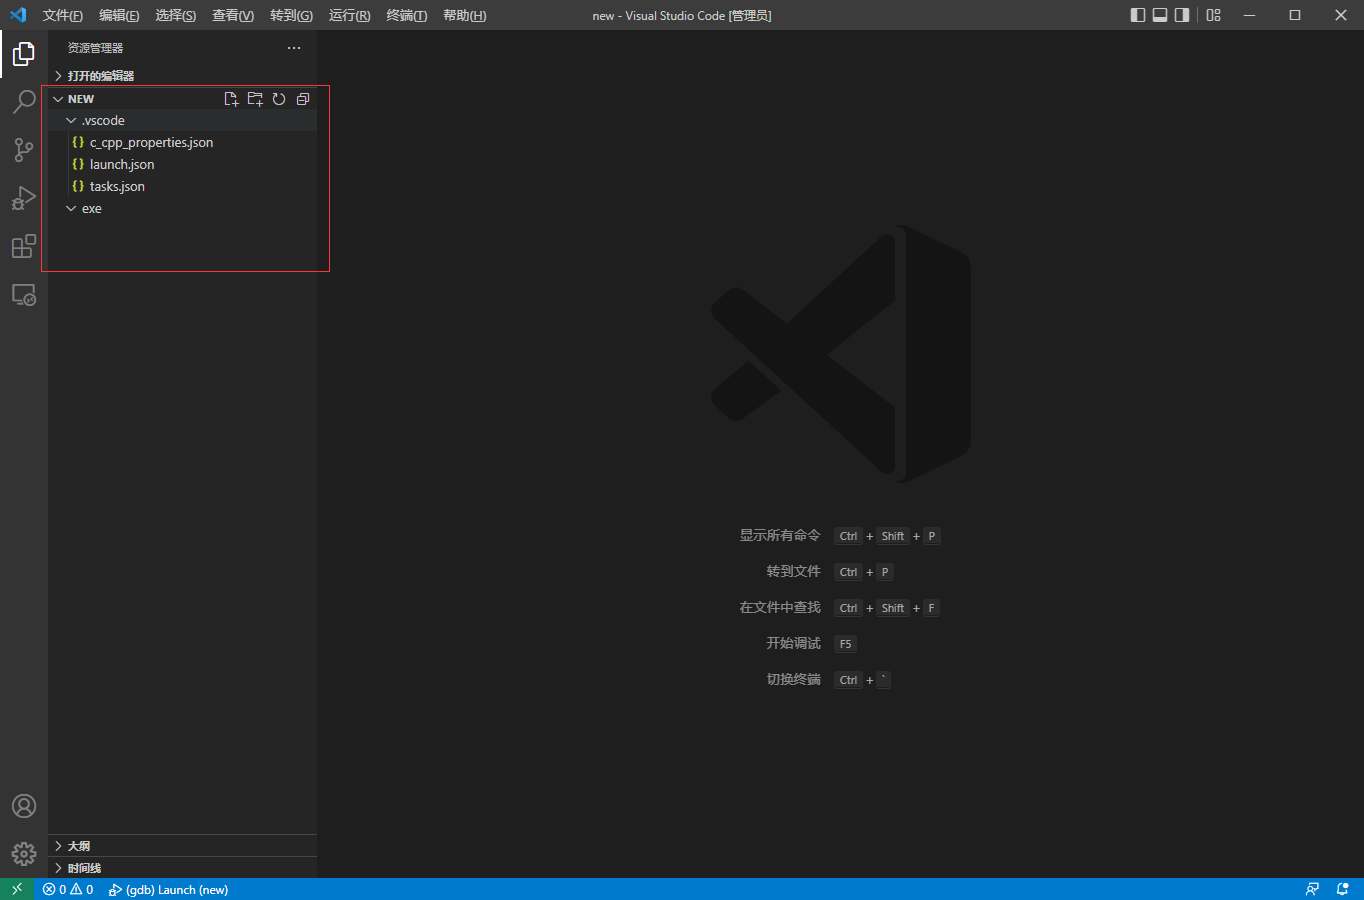
Task: Expand the 大纲 outline section
Action: coord(183,846)
